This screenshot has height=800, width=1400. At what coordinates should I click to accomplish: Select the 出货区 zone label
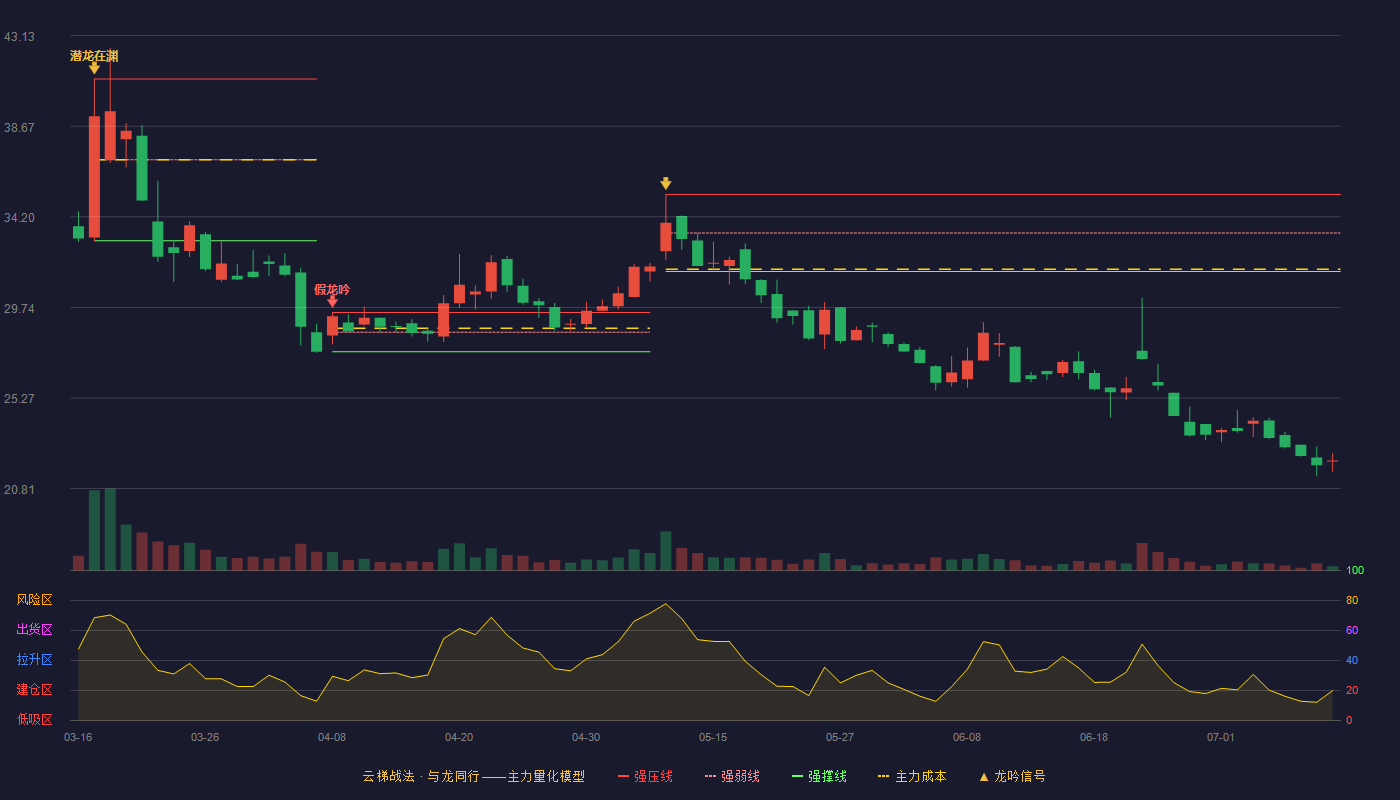(x=34, y=630)
